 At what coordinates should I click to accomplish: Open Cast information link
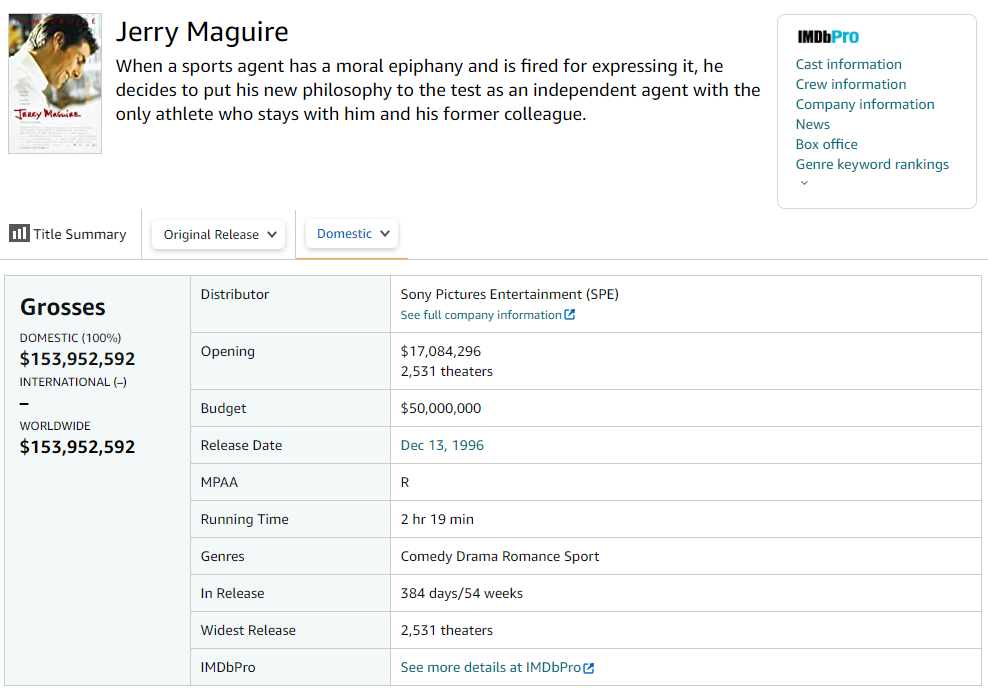(x=849, y=64)
